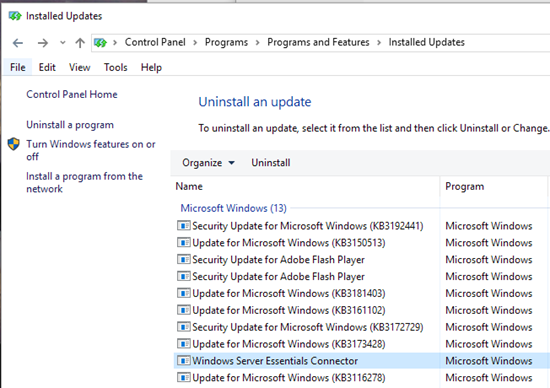Click icon of update KB3181403

pyautogui.click(x=183, y=293)
